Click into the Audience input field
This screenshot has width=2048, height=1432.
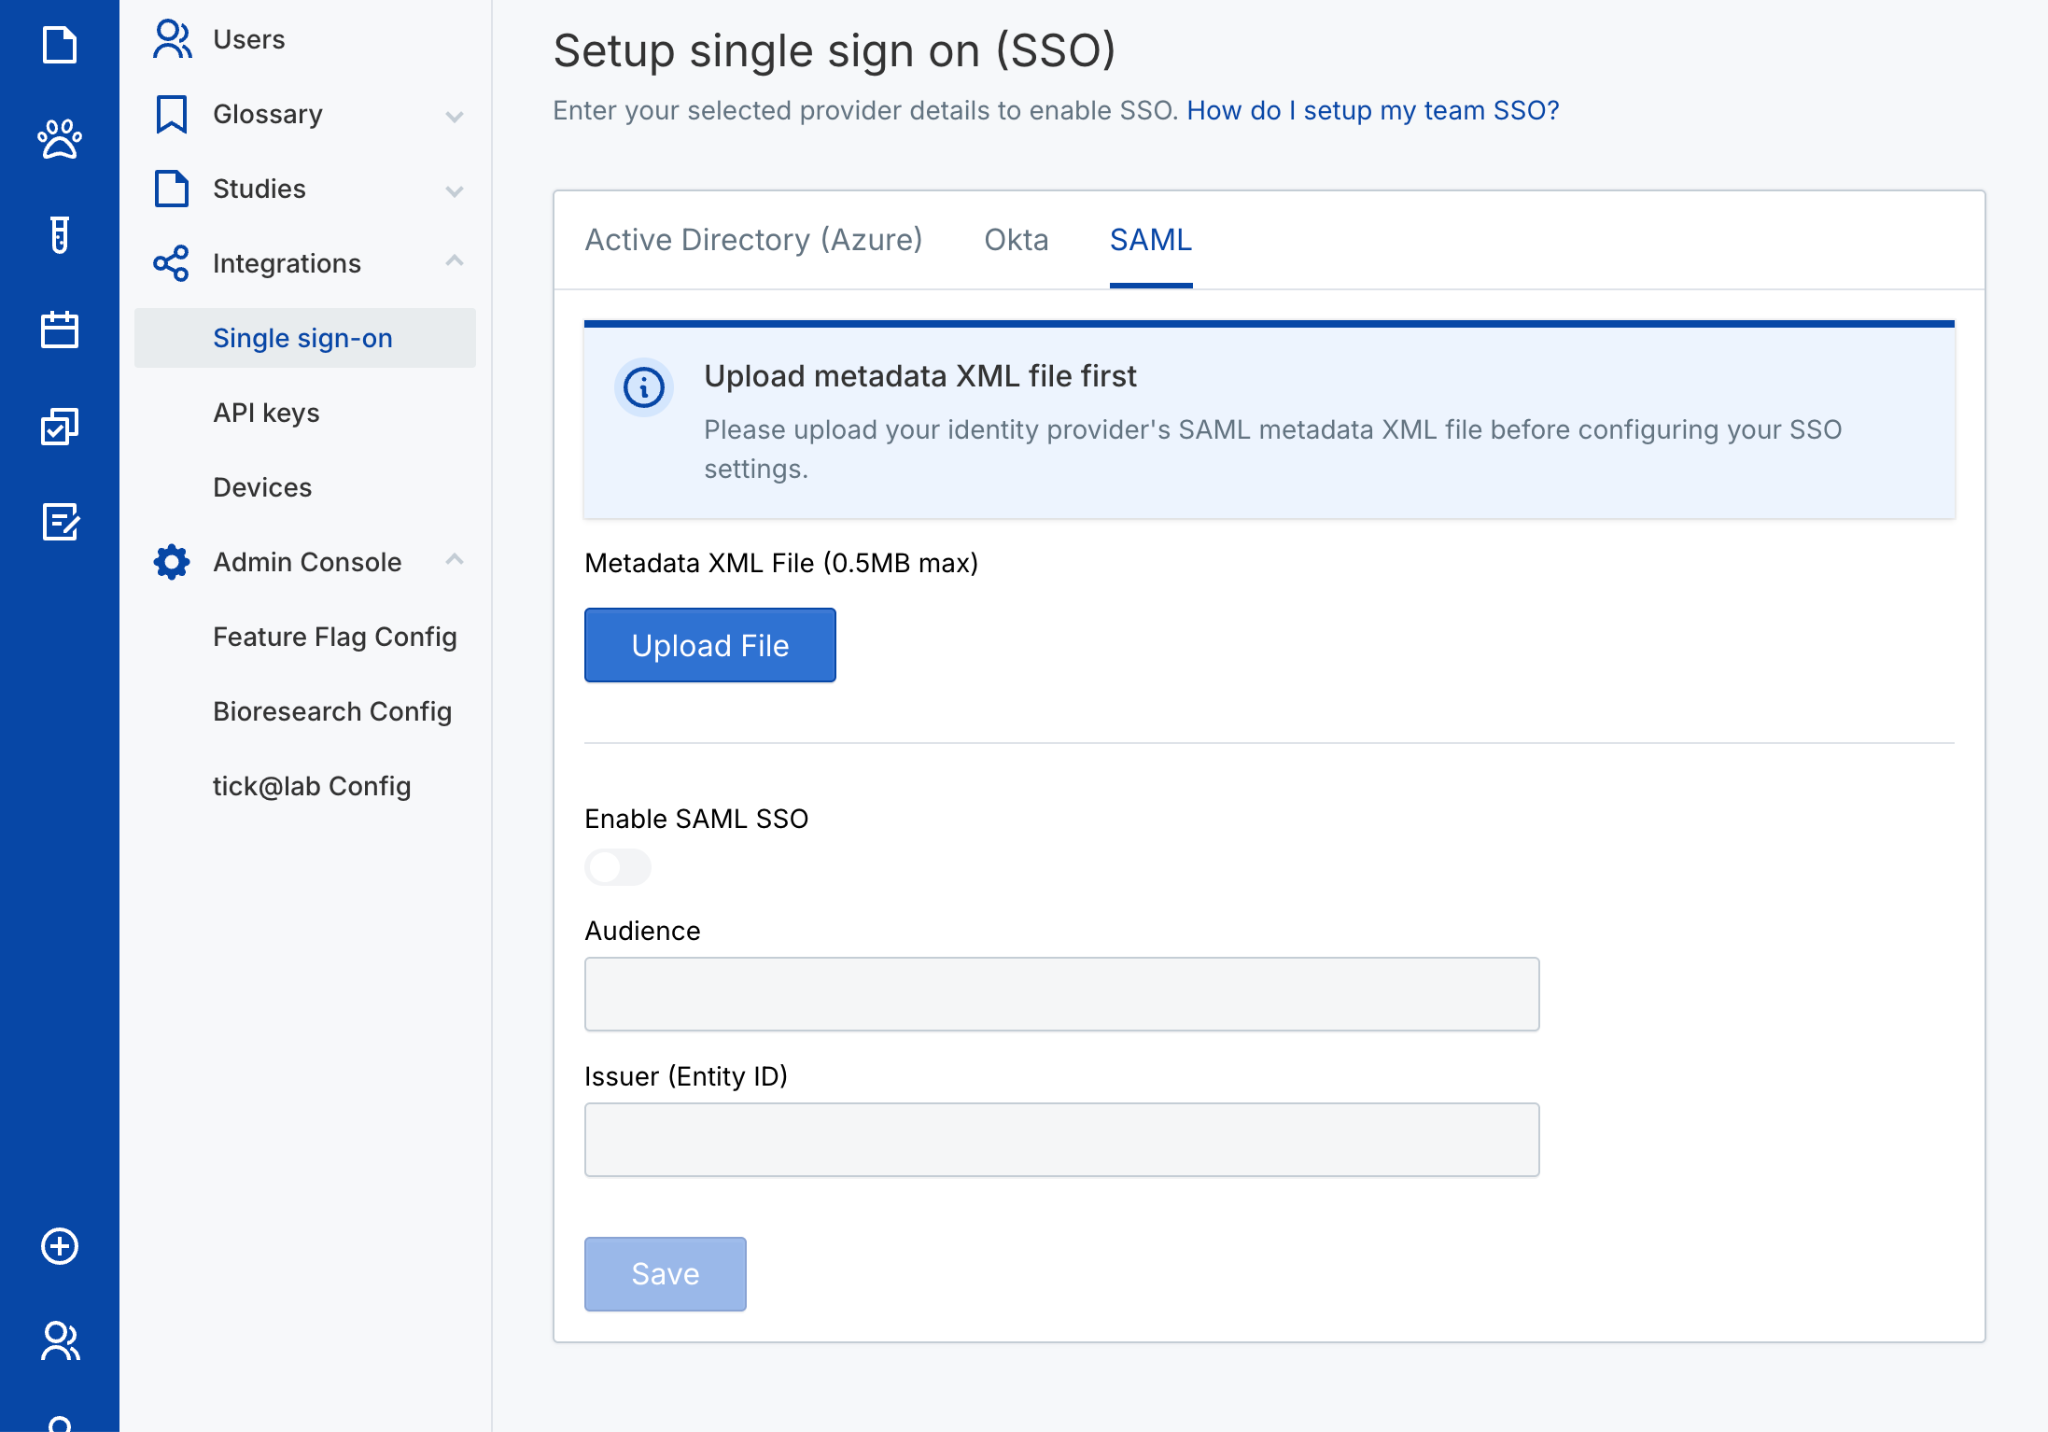(1061, 994)
